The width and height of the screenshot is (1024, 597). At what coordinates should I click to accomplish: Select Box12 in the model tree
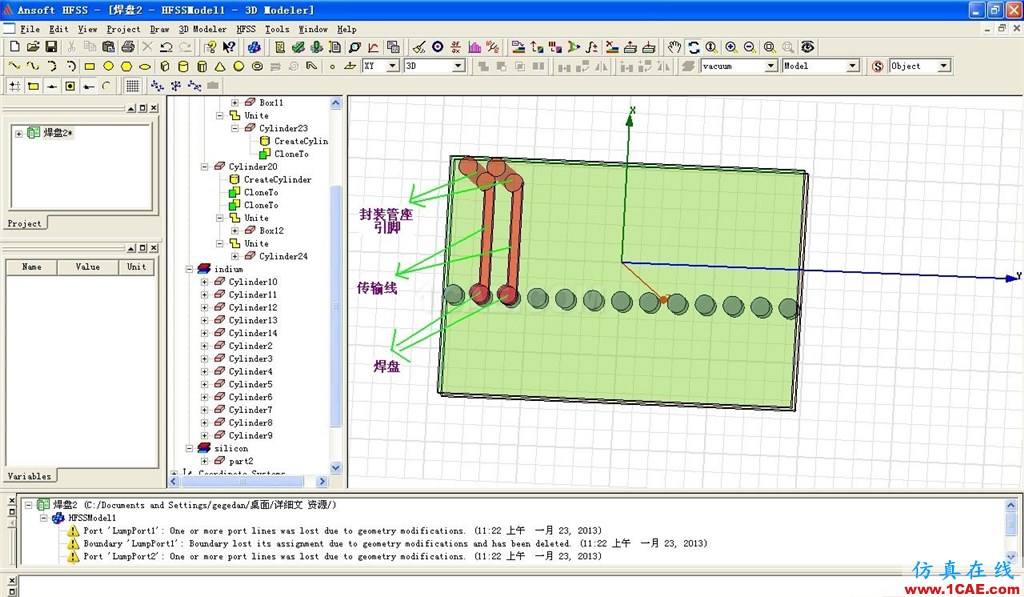point(271,231)
